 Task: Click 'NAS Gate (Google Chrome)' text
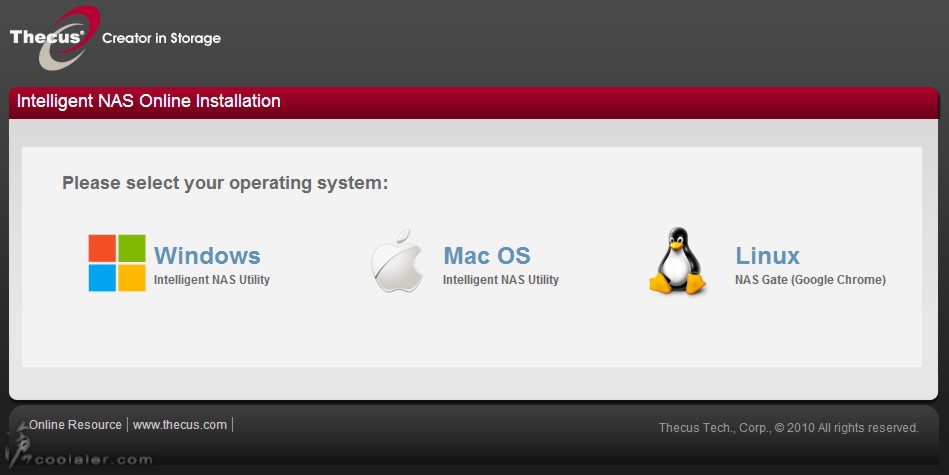(810, 280)
